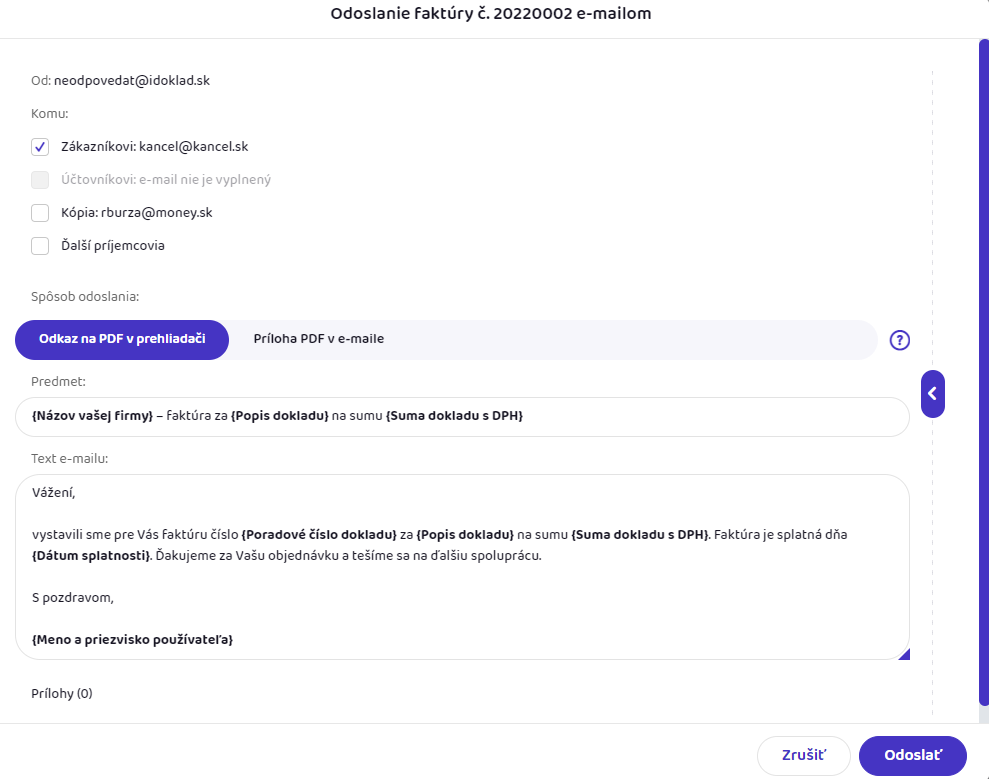Viewport: 989px width, 779px height.
Task: Enable Kópia to rburza@money.sk
Action: pyautogui.click(x=40, y=213)
